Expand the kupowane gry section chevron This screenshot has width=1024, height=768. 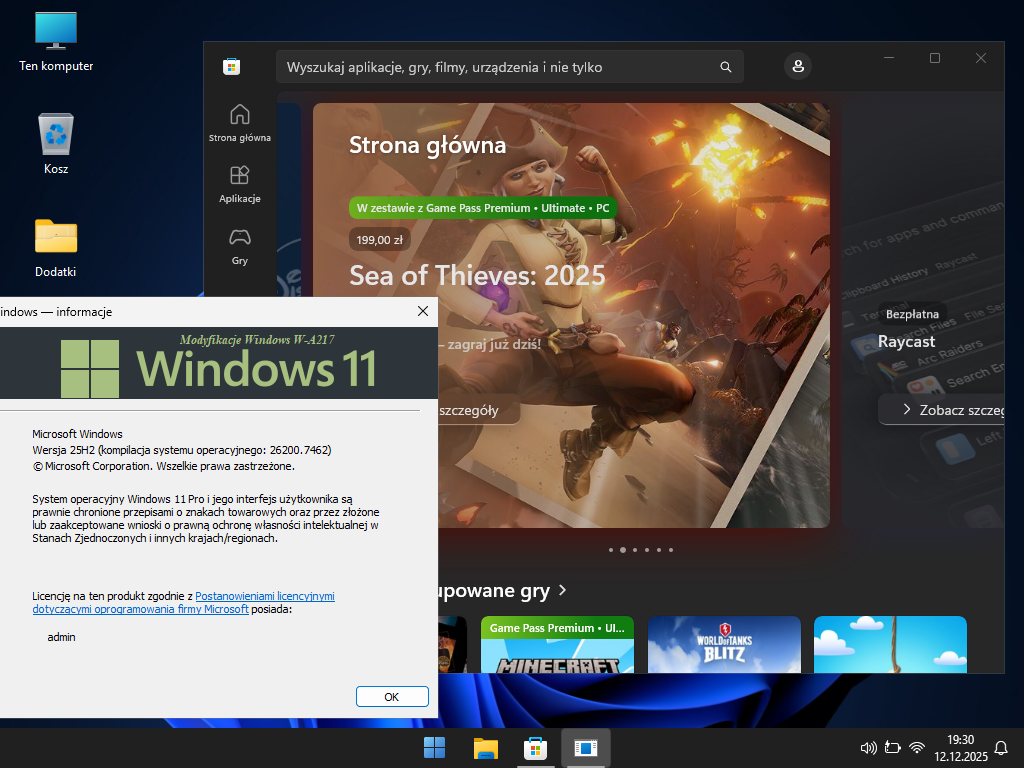[563, 590]
